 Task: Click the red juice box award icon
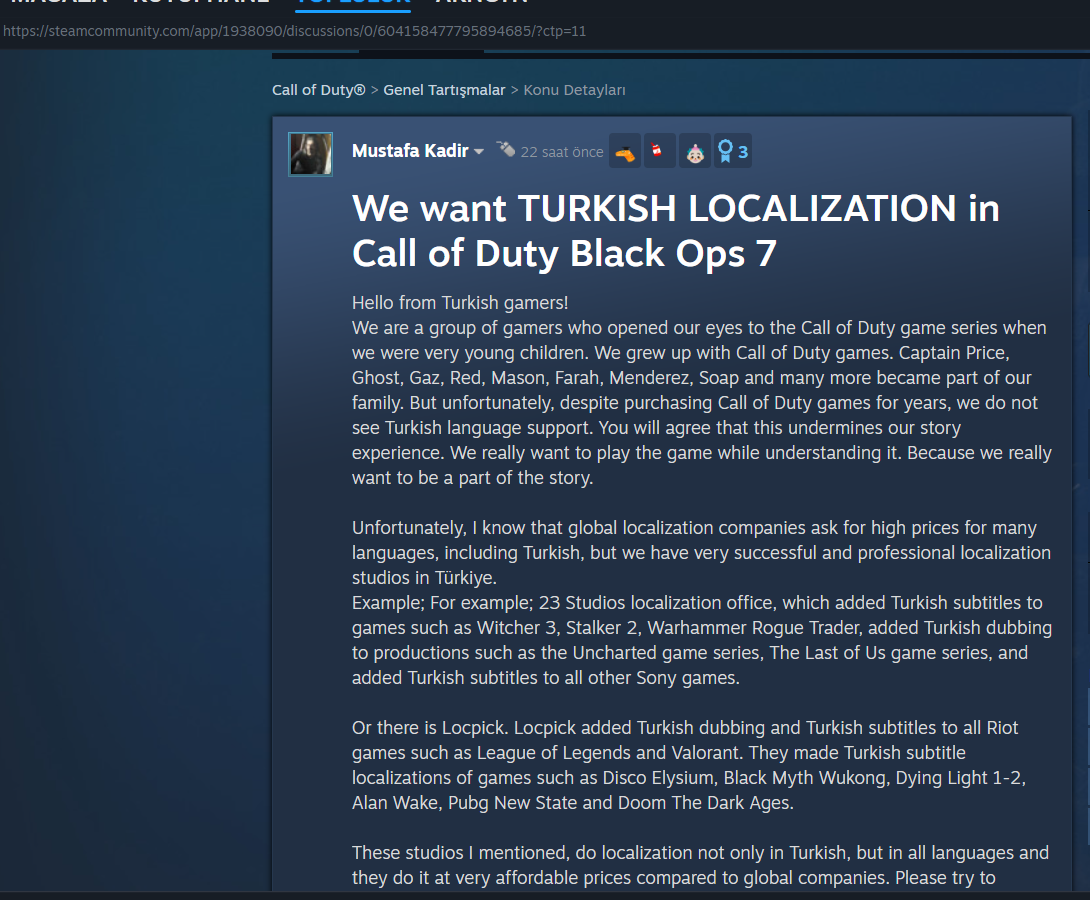(x=659, y=151)
